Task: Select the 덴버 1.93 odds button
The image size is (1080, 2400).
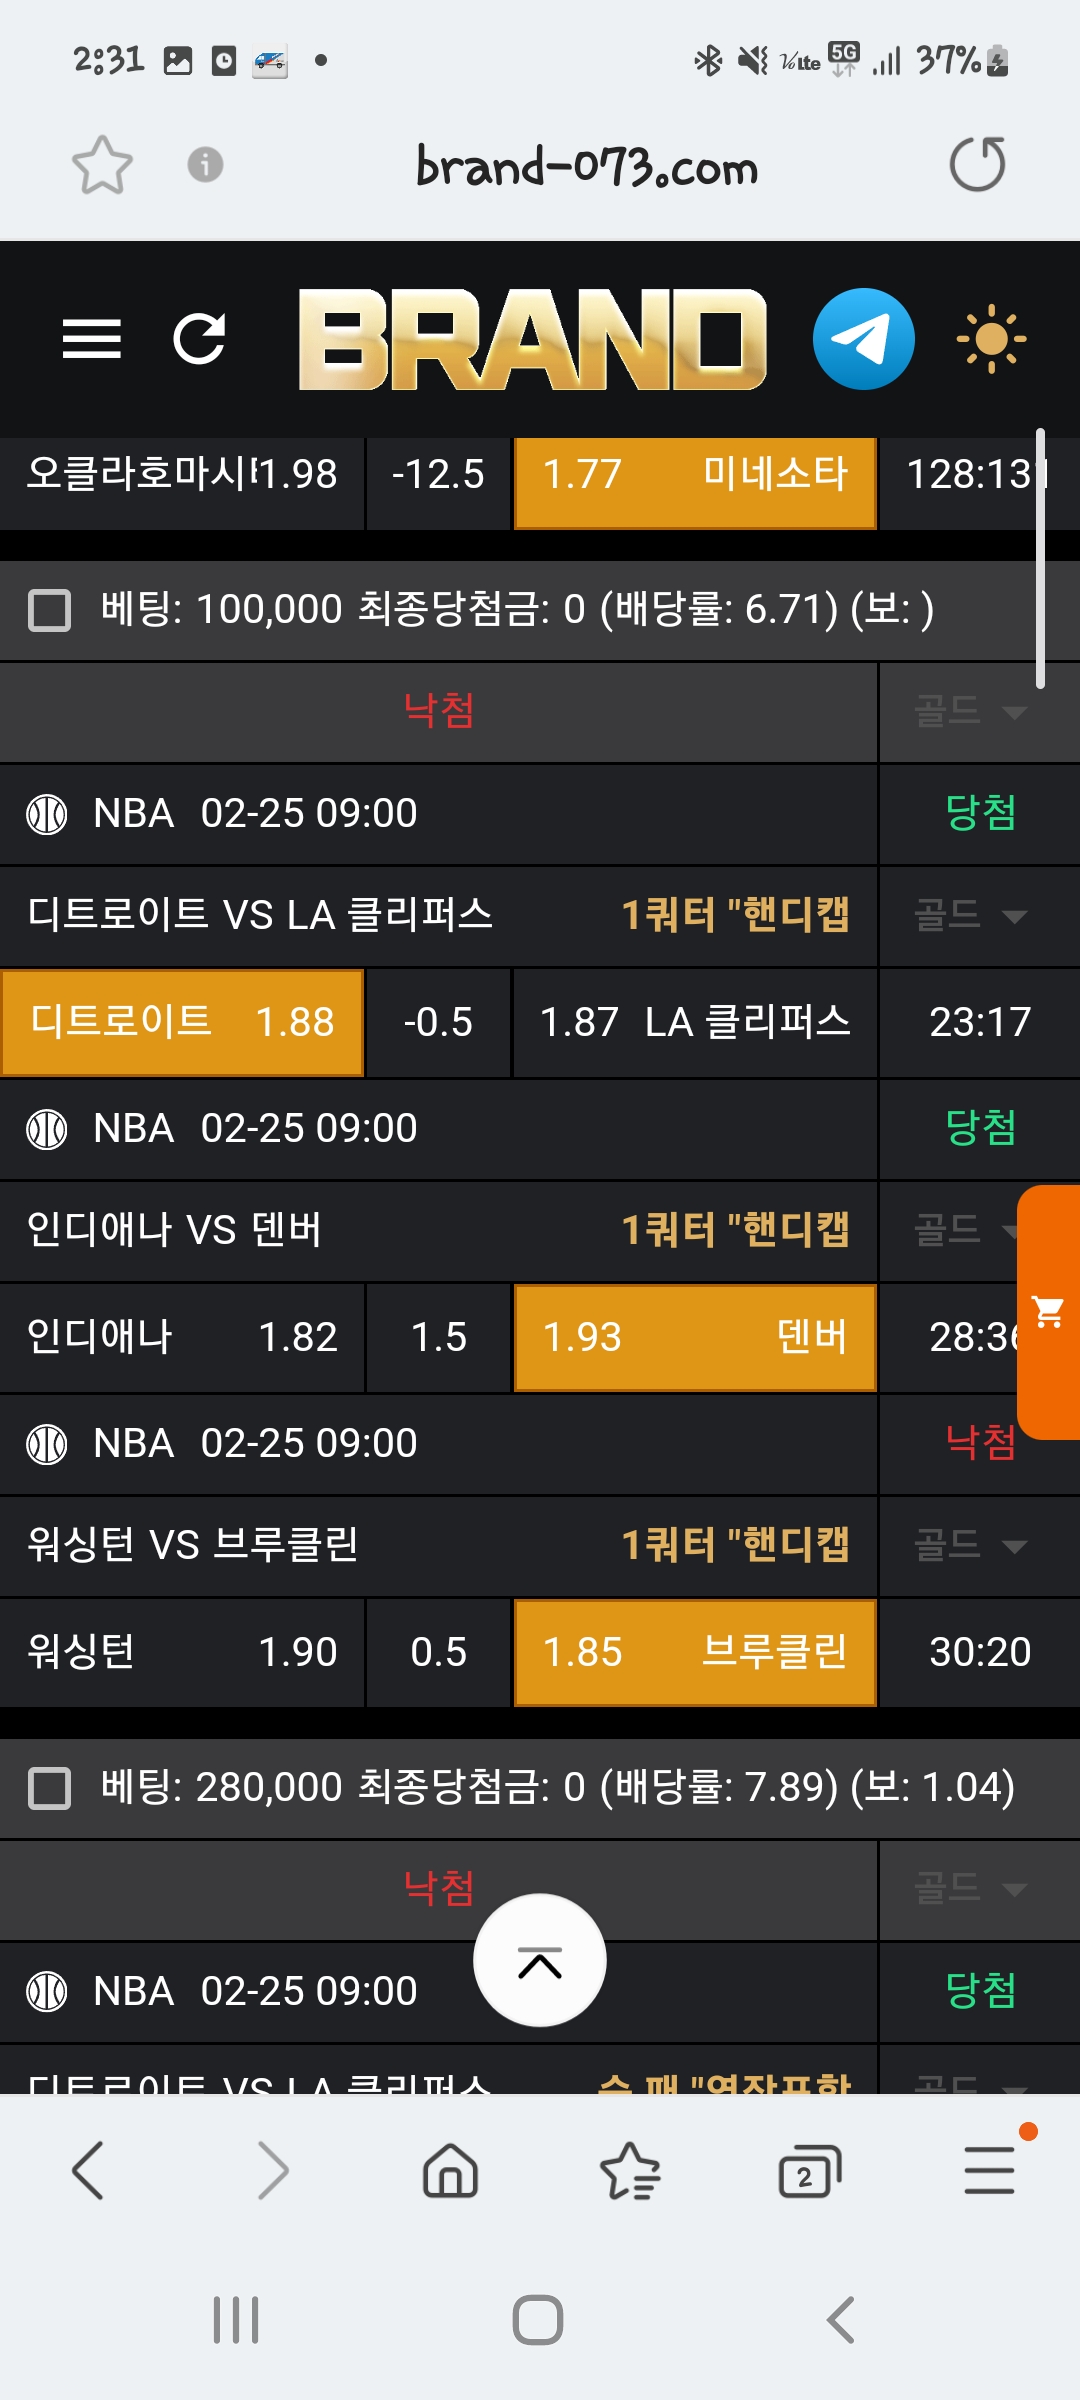Action: (x=694, y=1337)
